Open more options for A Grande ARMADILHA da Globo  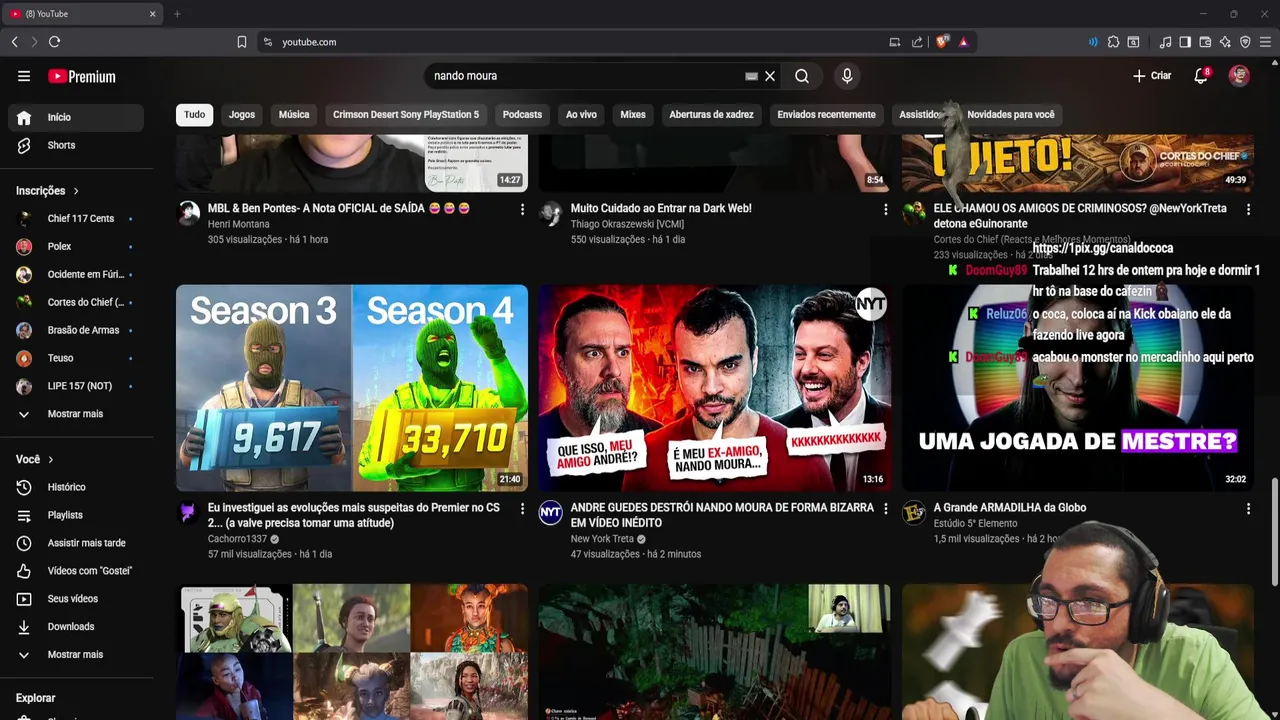(1248, 508)
